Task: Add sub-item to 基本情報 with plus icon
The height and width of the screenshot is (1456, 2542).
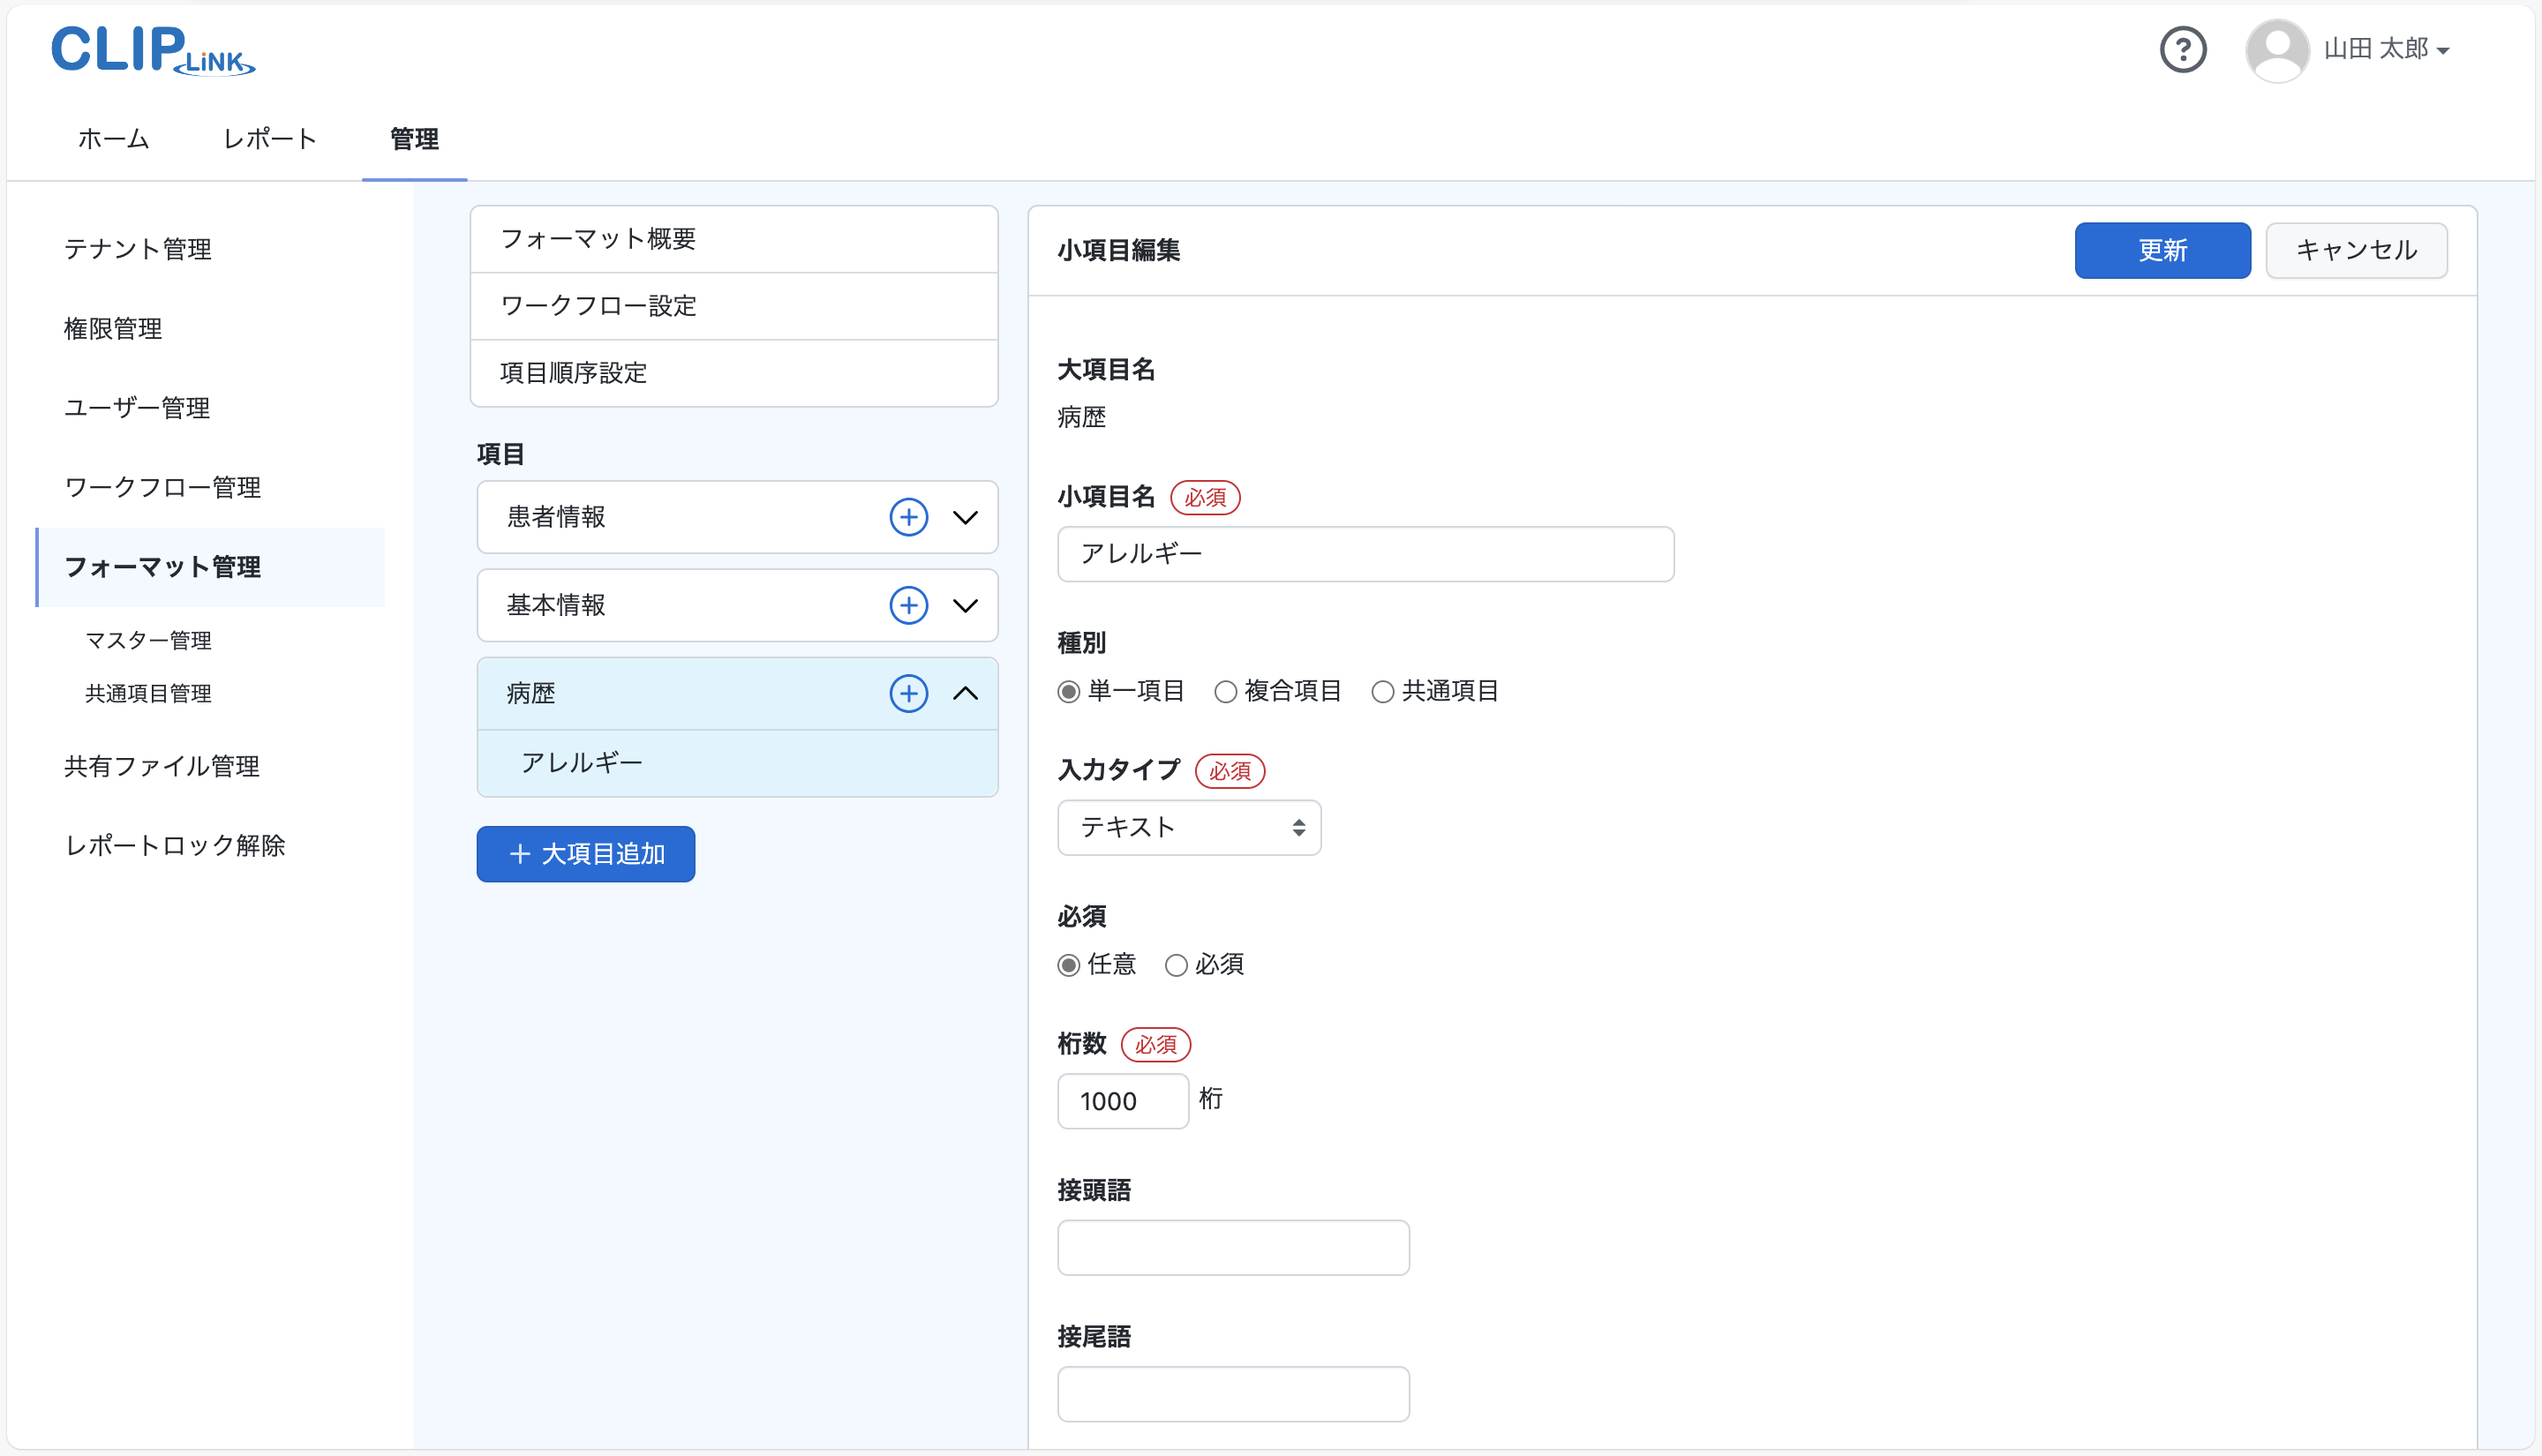Action: coord(908,605)
